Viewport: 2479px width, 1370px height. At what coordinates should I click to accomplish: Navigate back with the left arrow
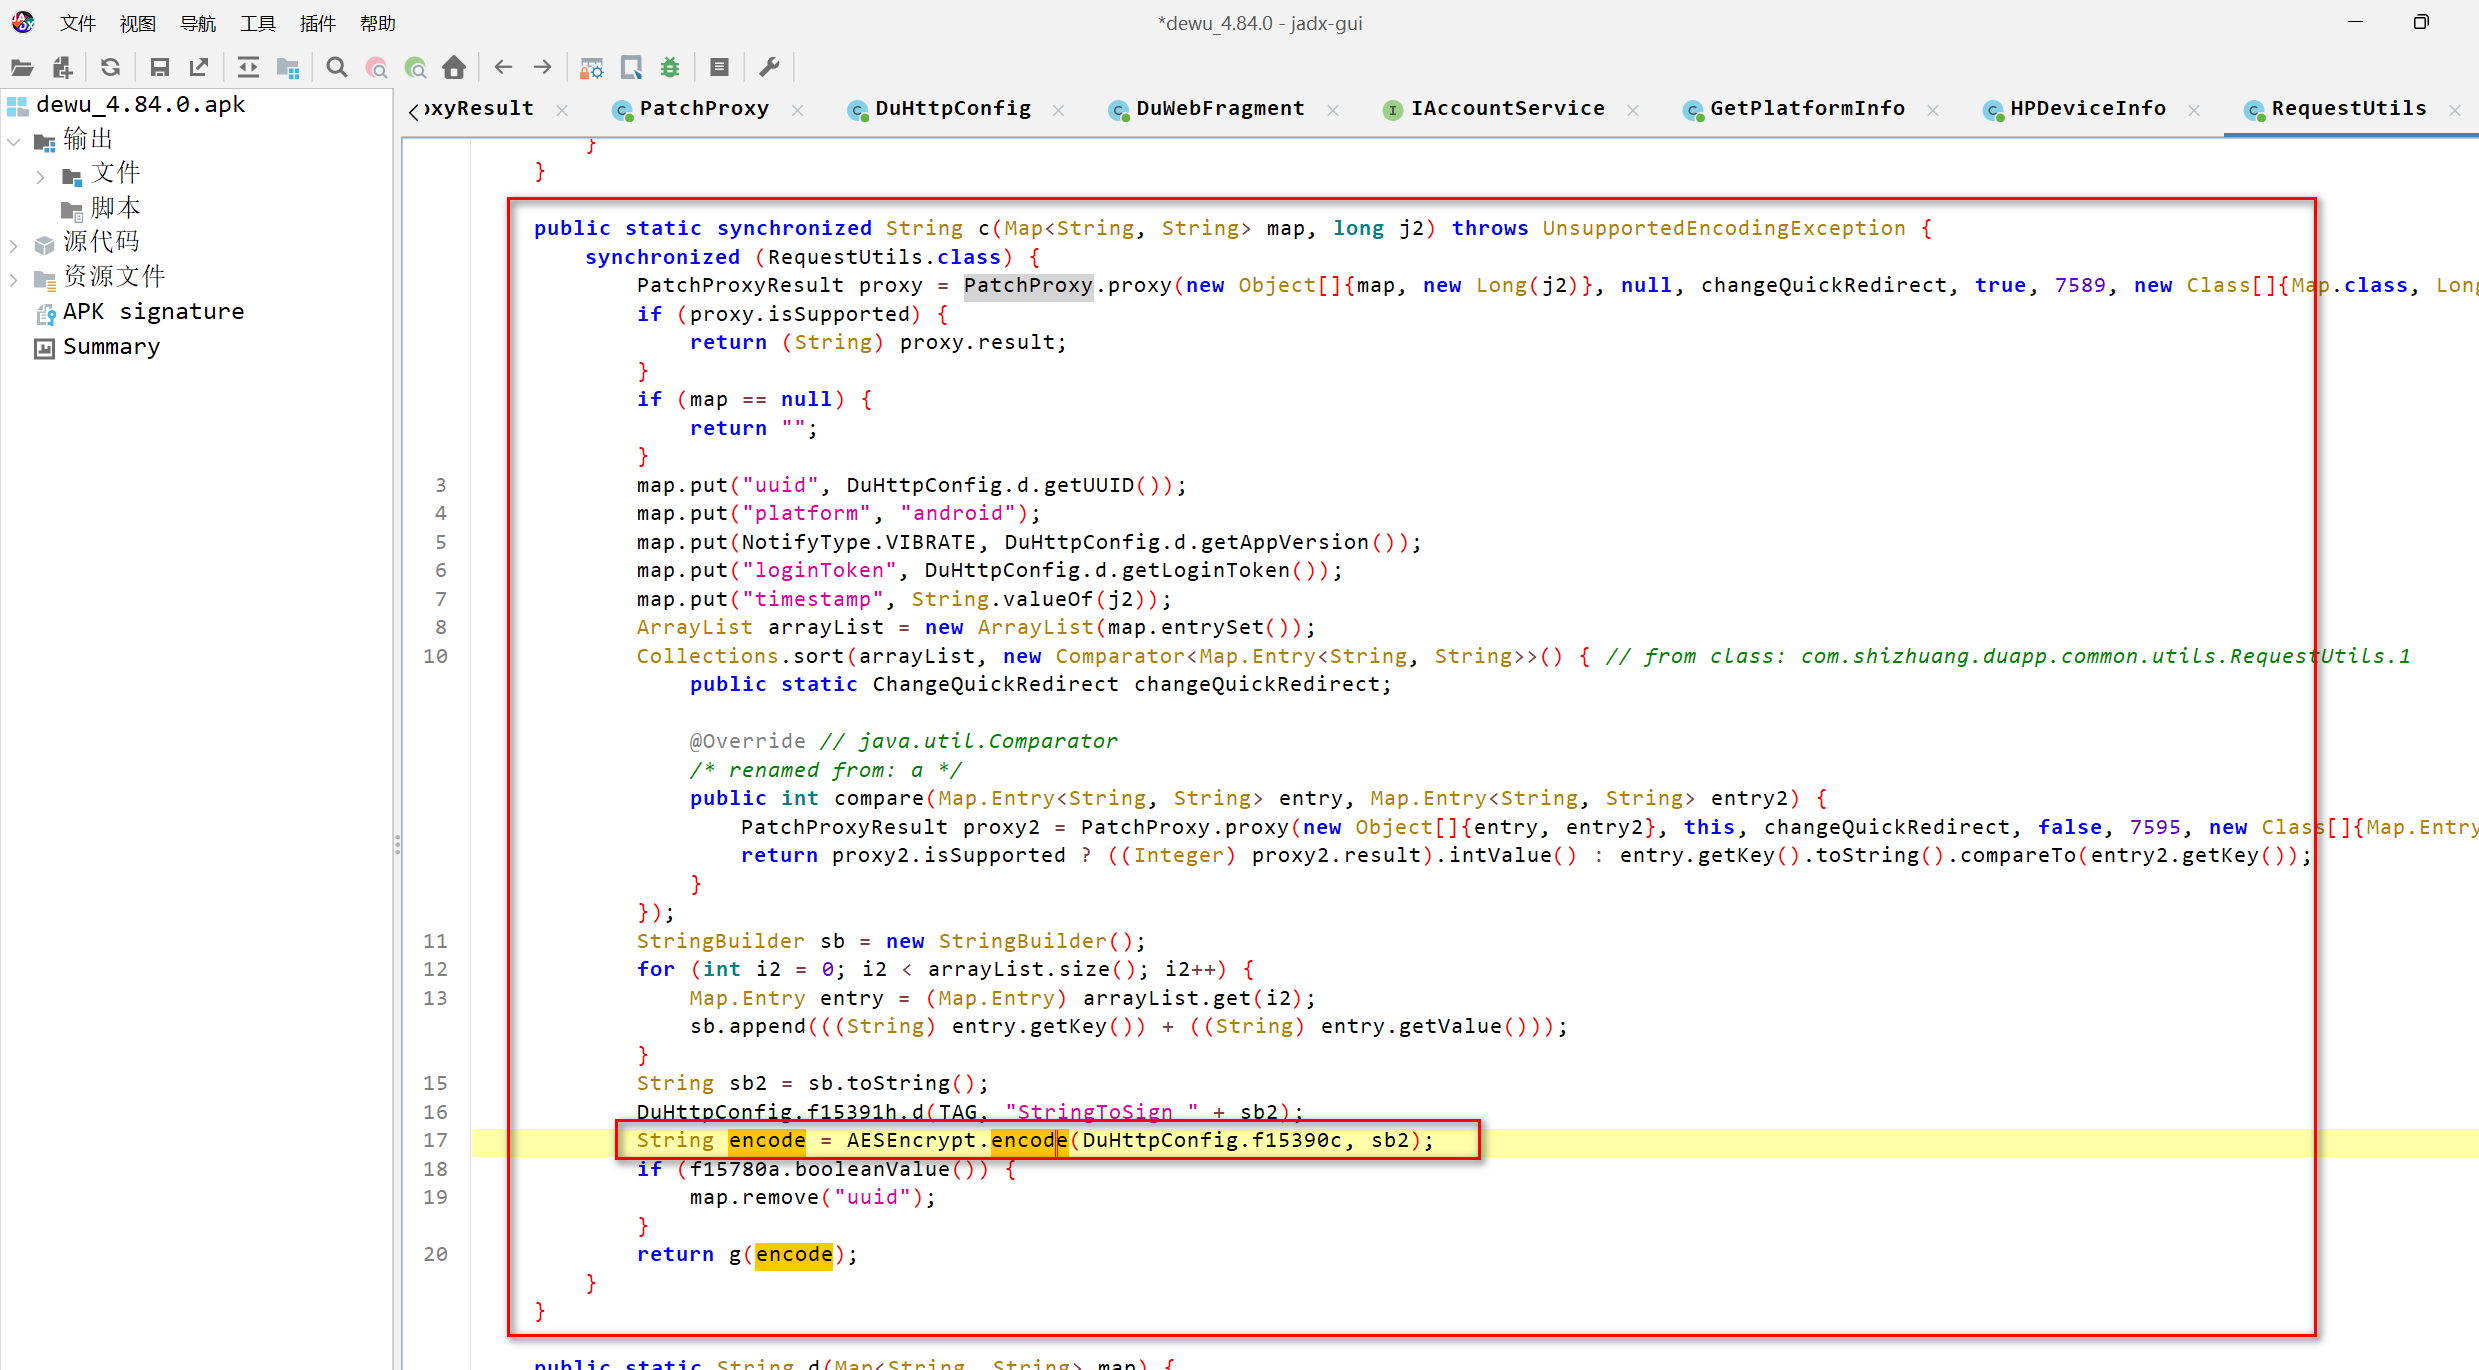[503, 68]
